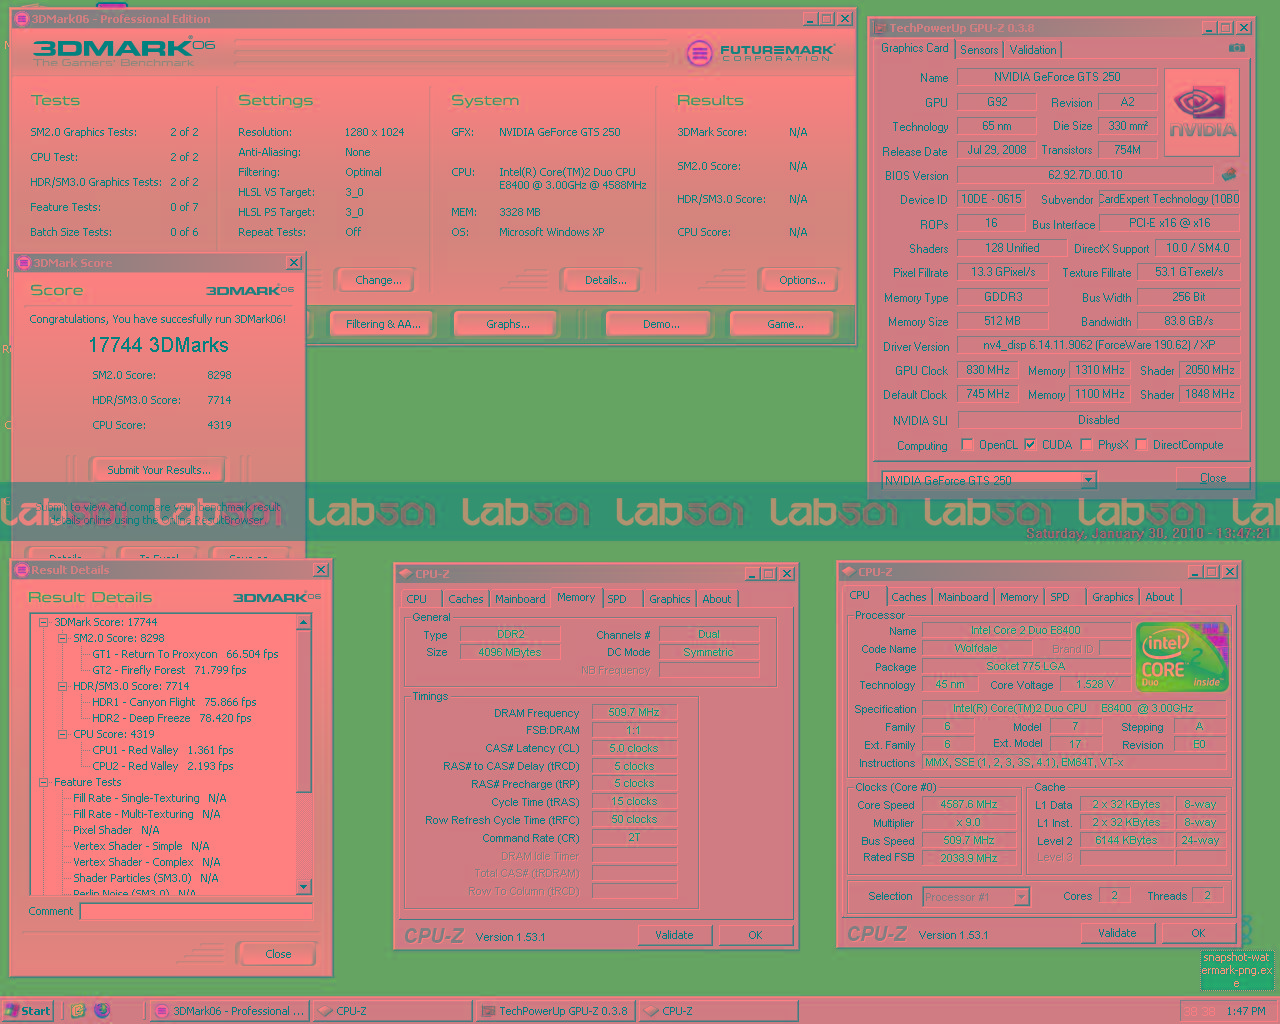Click the 3DMark06 title bar icon
The width and height of the screenshot is (1280, 1024).
(x=21, y=19)
